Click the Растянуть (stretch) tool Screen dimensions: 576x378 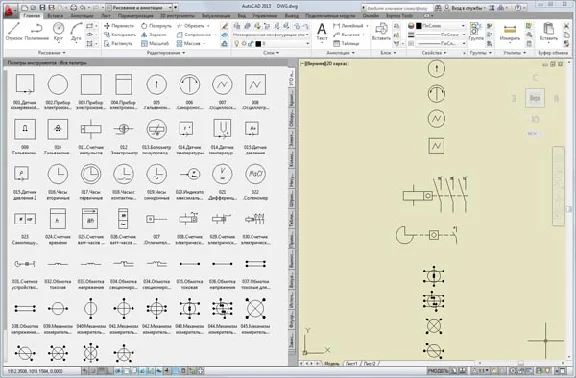pos(118,43)
